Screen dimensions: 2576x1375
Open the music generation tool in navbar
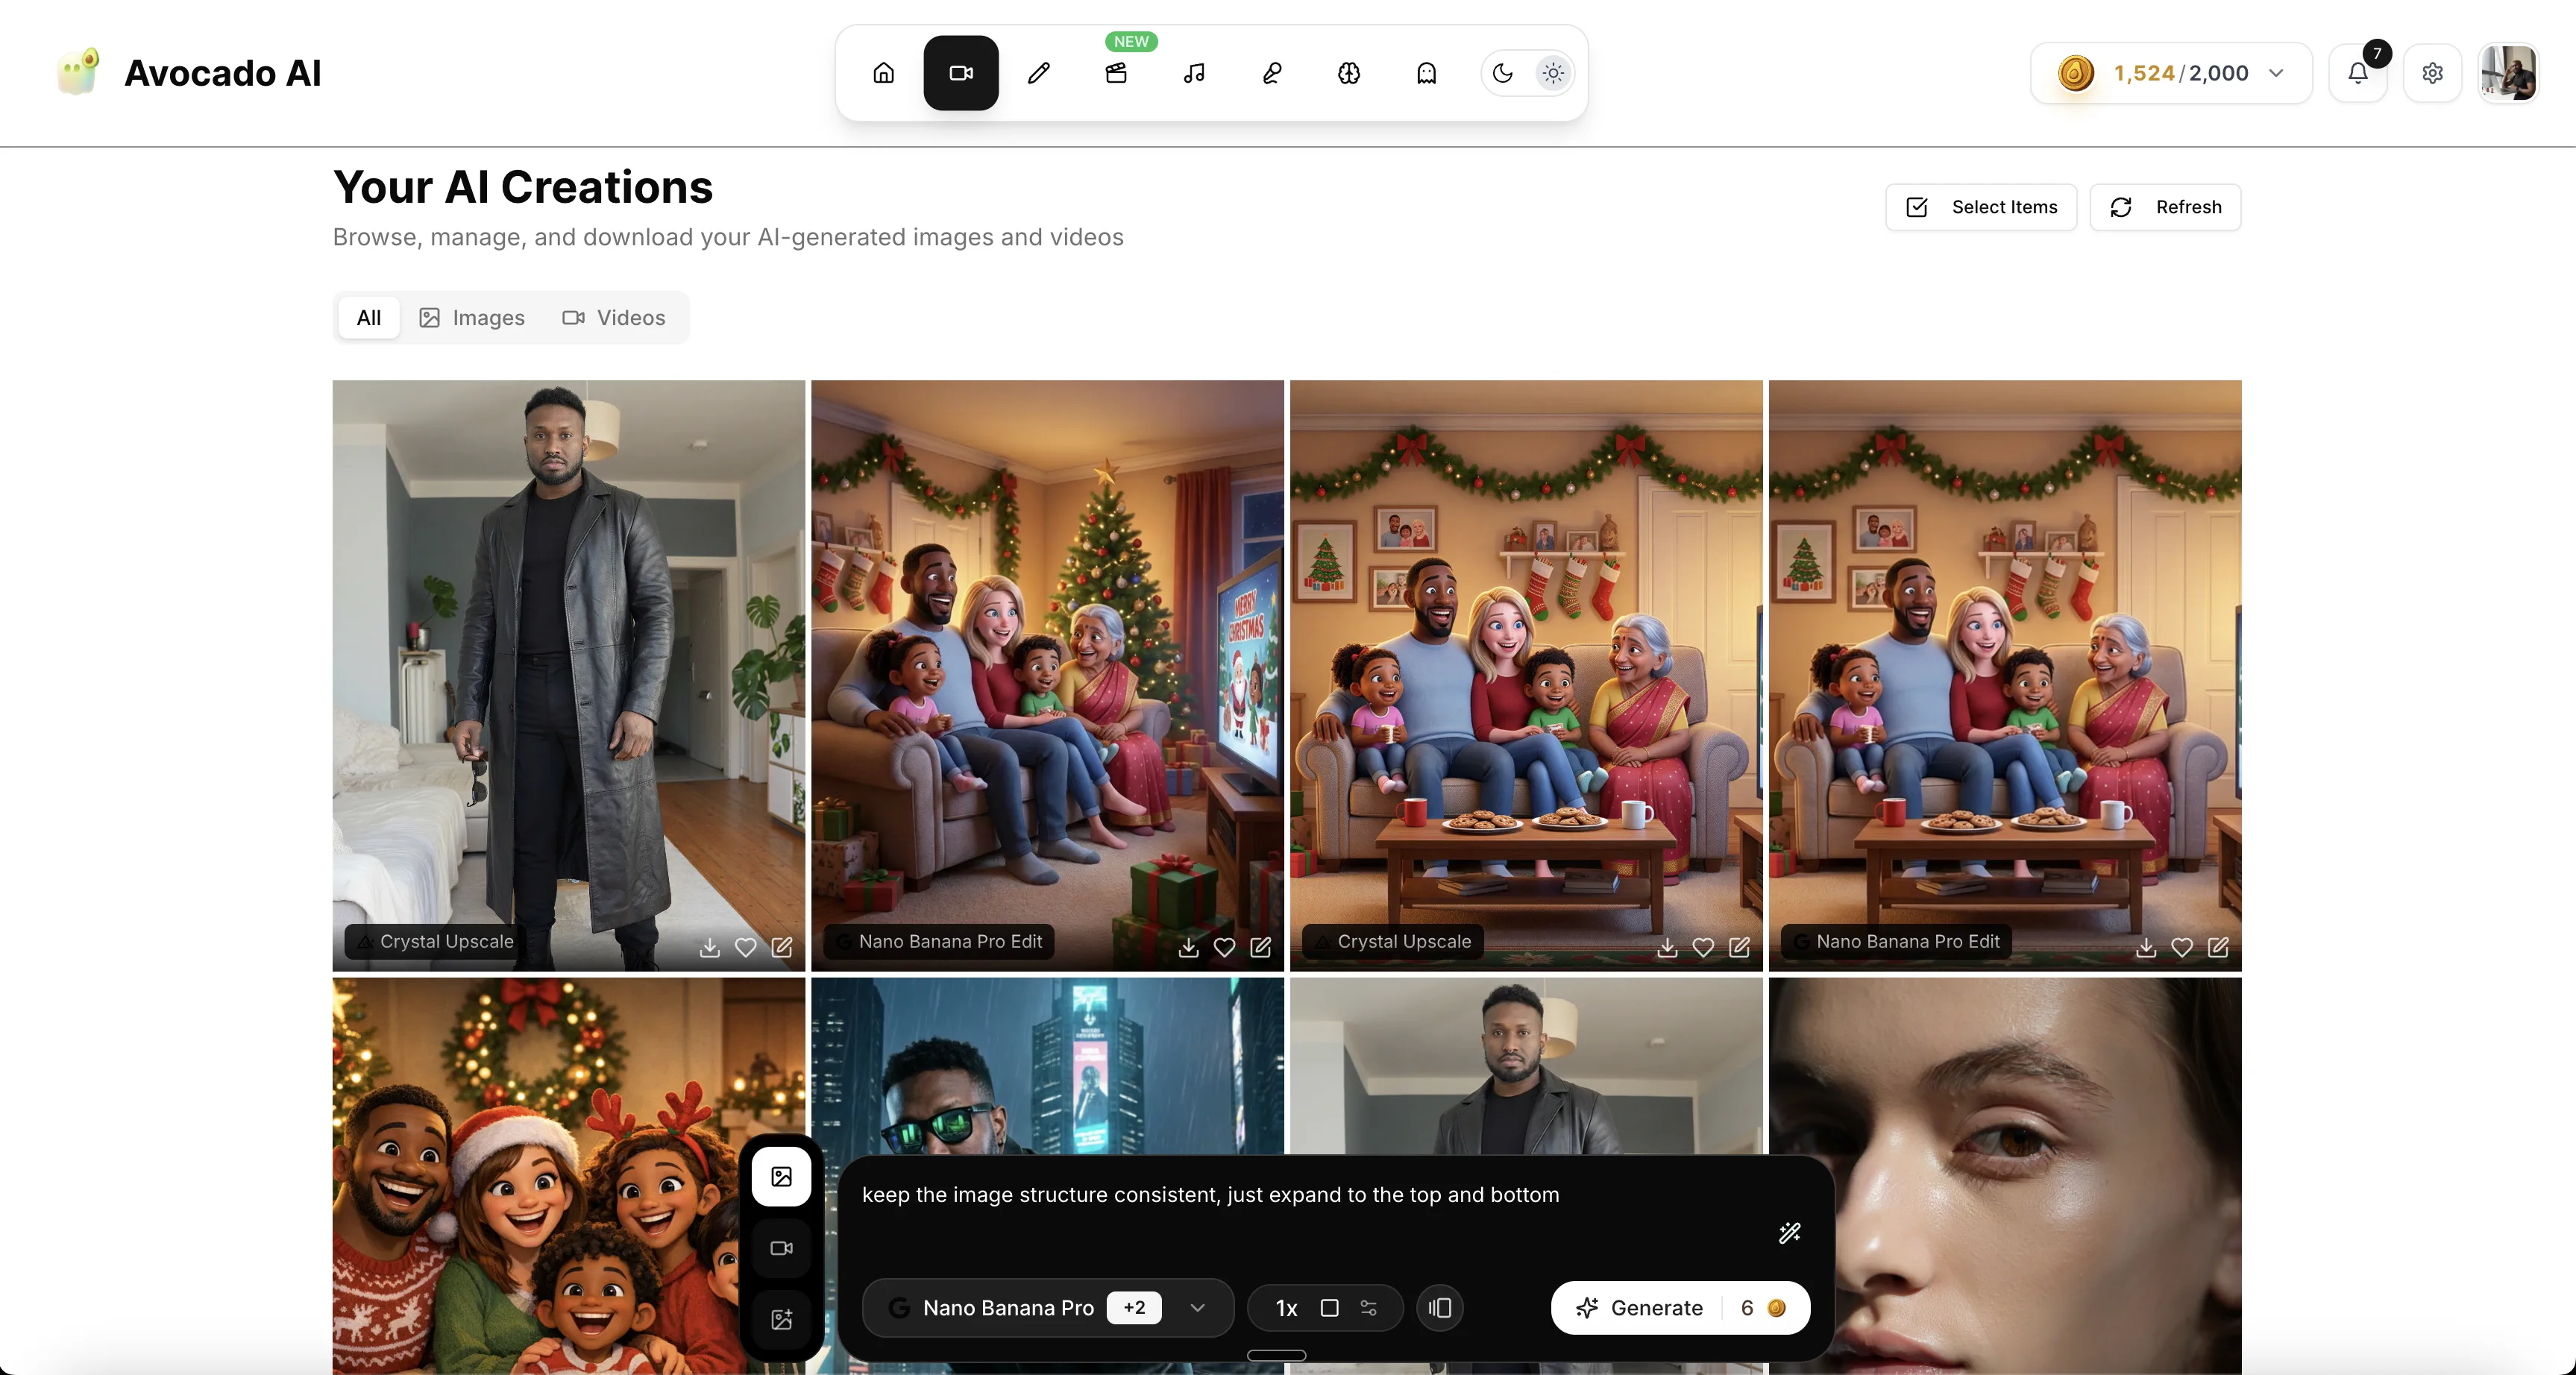[1194, 73]
